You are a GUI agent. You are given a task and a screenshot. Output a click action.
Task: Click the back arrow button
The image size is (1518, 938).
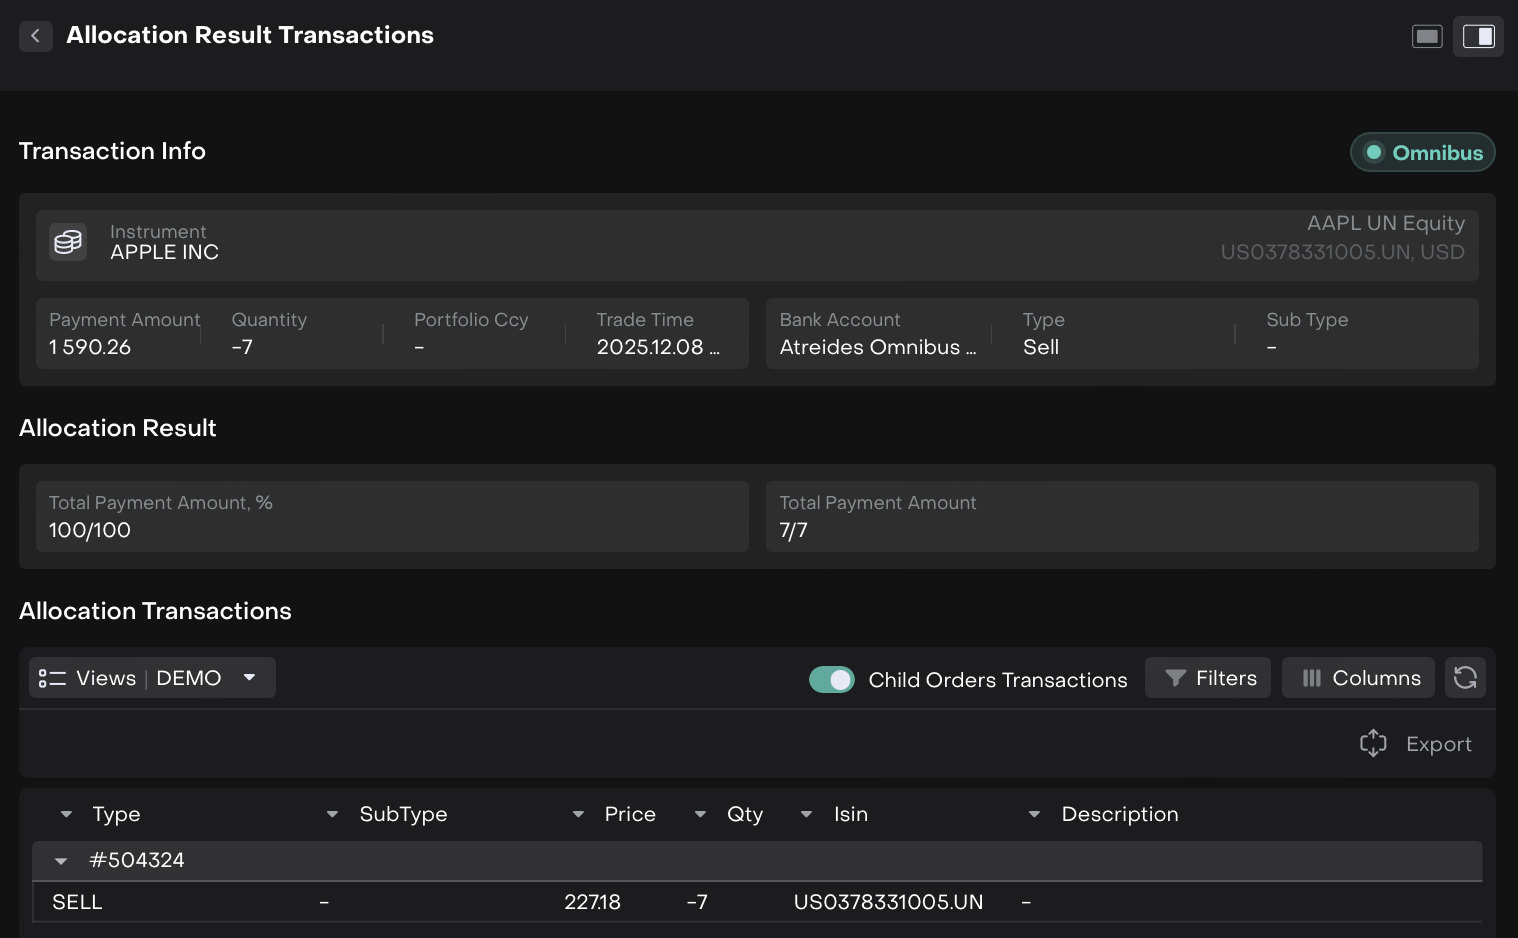[36, 36]
